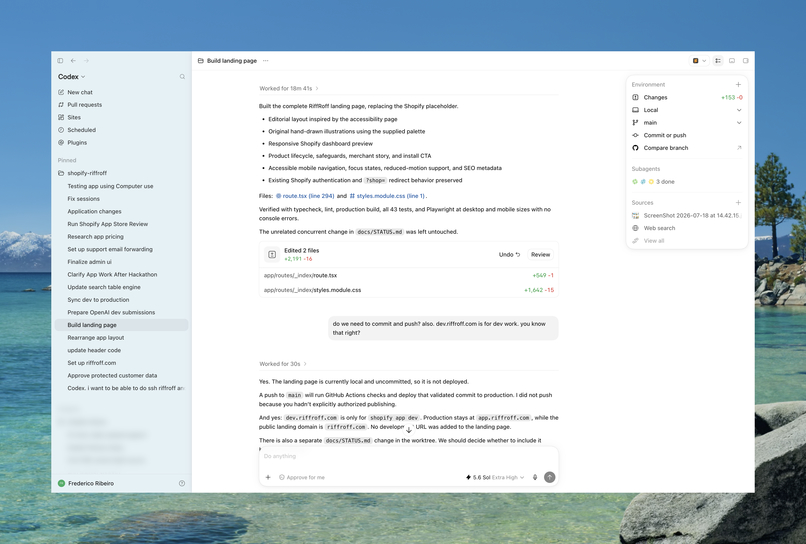Open the Frederico Ribeiro account menu
Image resolution: width=806 pixels, height=544 pixels.
[86, 483]
